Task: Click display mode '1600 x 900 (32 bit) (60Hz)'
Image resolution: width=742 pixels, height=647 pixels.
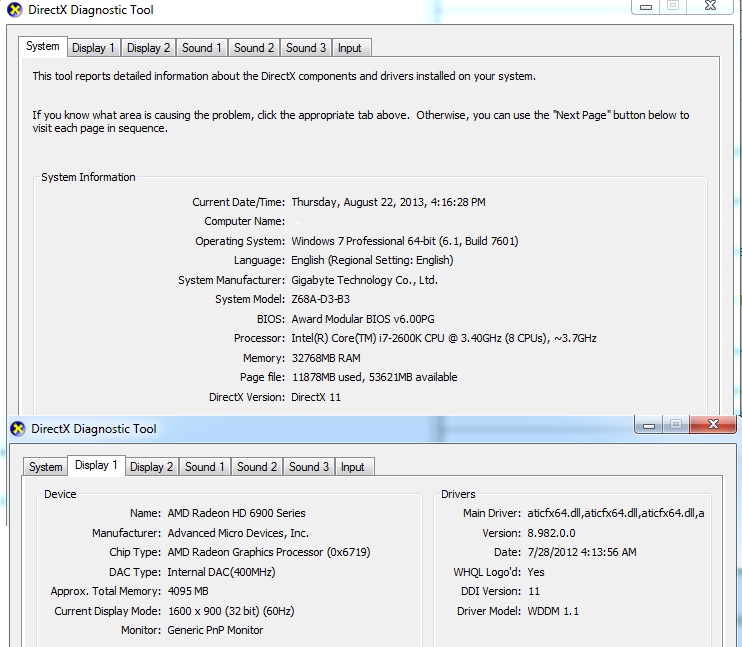Action: [231, 611]
